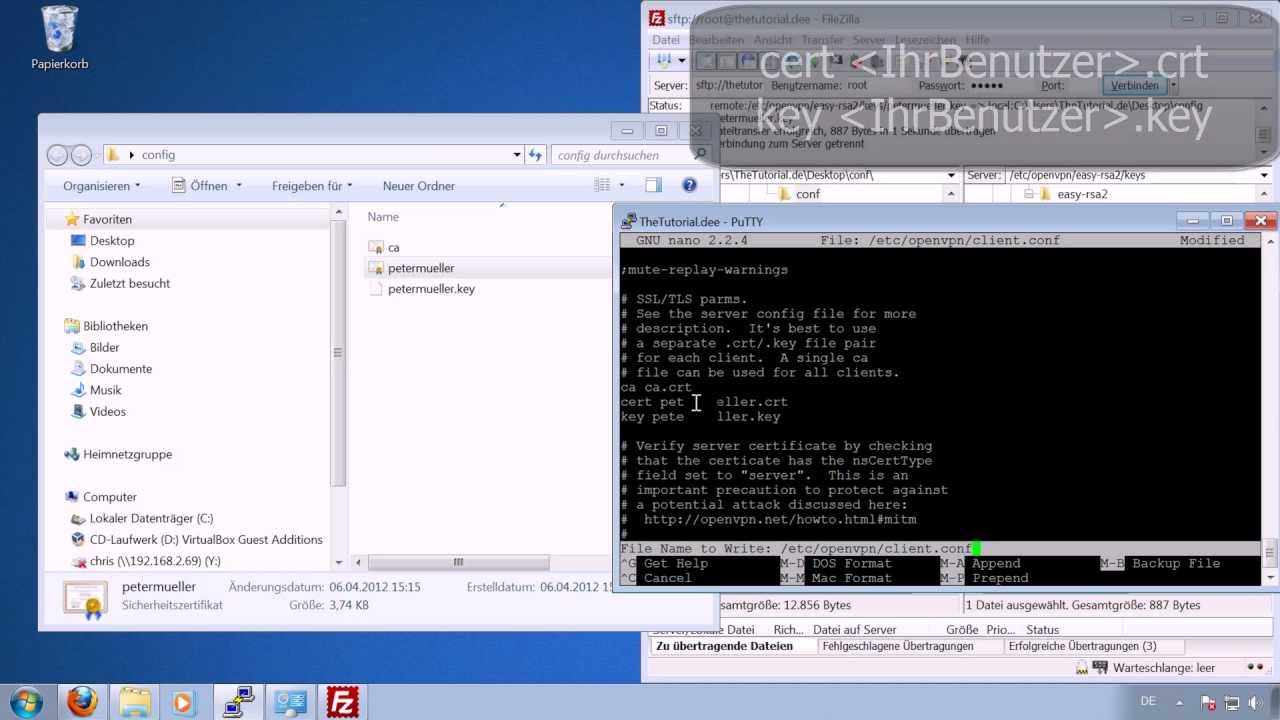This screenshot has width=1280, height=720.
Task: Click the Status column header in FileZilla queue
Action: tap(1042, 630)
